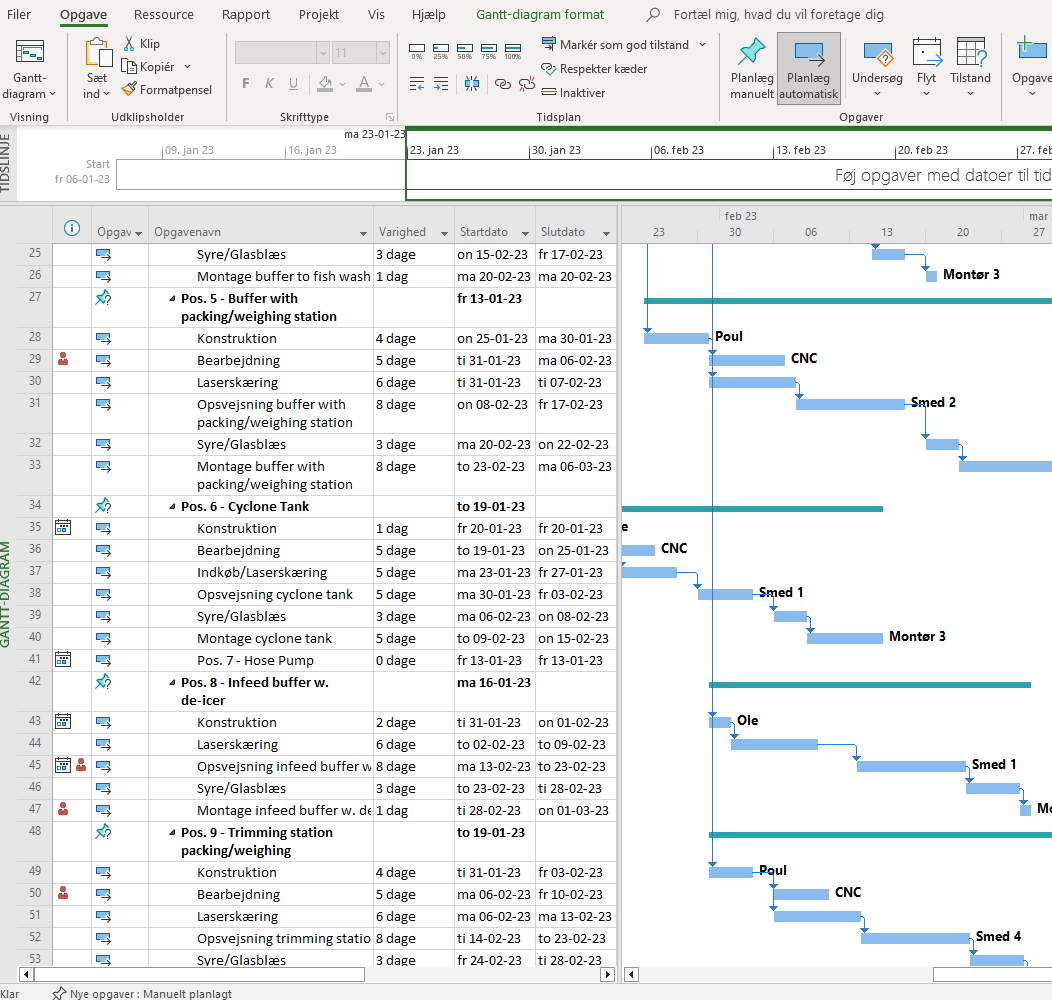The width and height of the screenshot is (1052, 1000).
Task: Collapse the Pos. 6 - Cyclone Tank group
Action: 172,507
